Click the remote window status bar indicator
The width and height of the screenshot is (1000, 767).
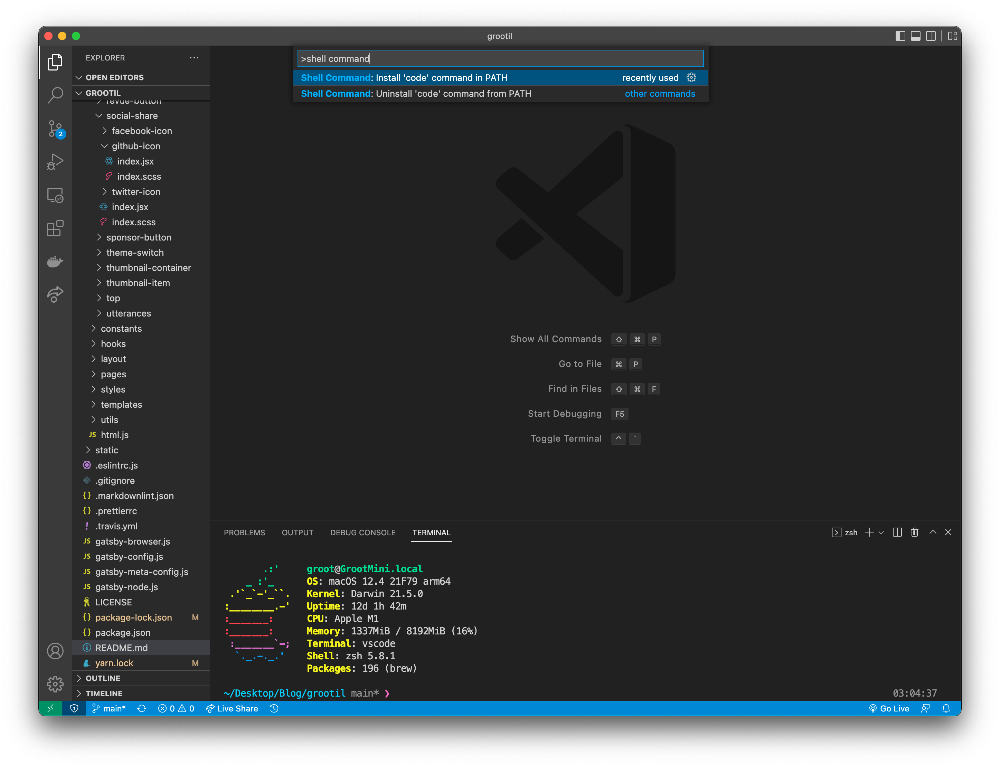point(50,708)
